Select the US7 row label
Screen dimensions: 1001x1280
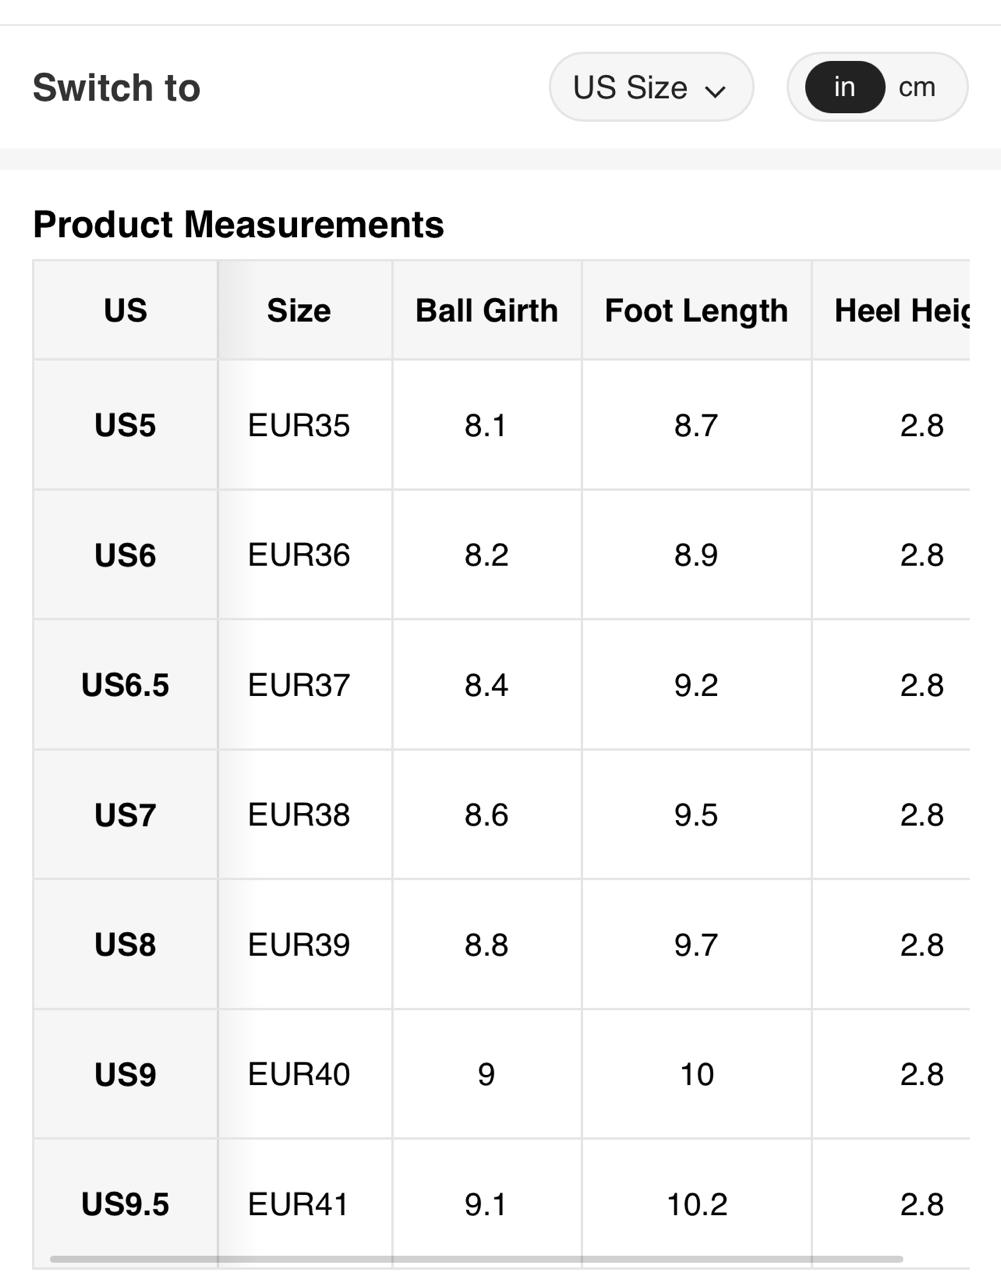pos(125,816)
